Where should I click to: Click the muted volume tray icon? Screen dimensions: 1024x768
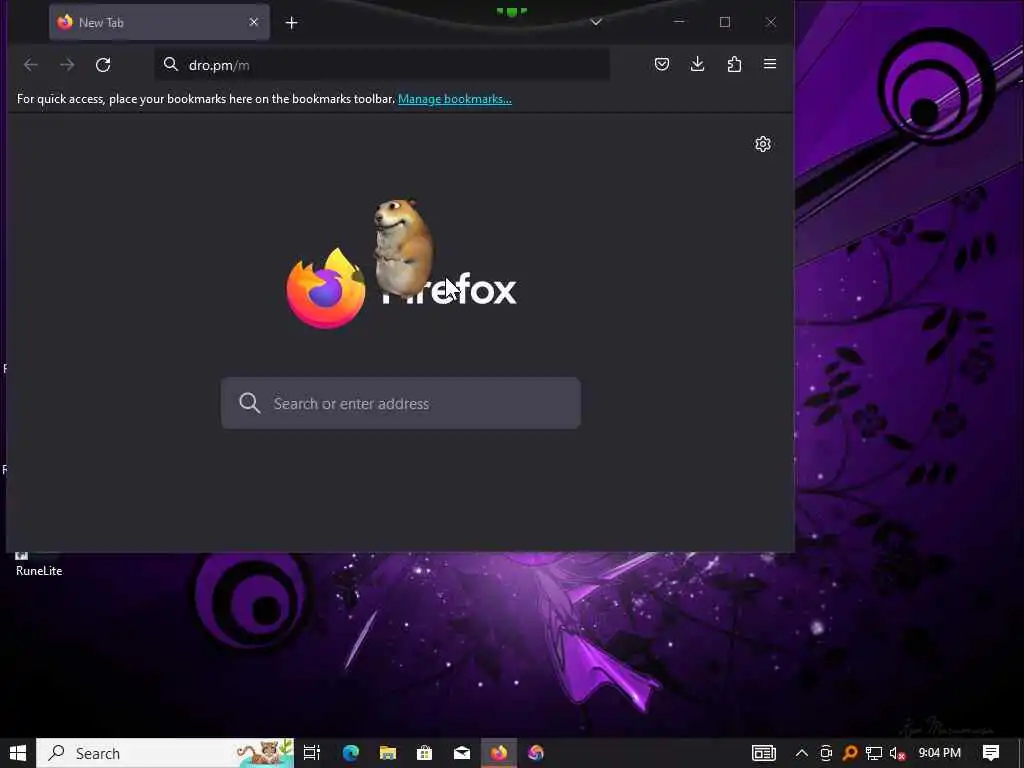pyautogui.click(x=898, y=754)
